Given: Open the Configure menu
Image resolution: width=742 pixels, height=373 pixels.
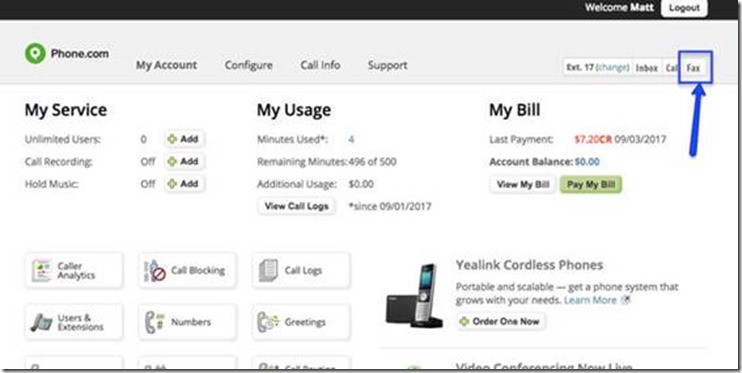Looking at the screenshot, I should pyautogui.click(x=248, y=65).
